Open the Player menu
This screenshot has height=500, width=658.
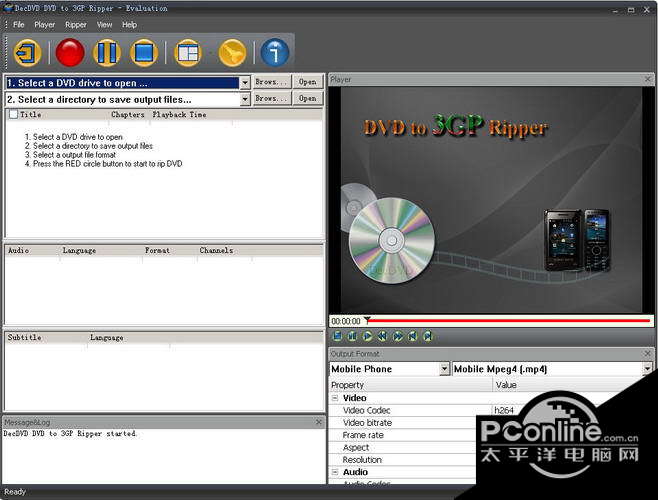click(x=44, y=25)
